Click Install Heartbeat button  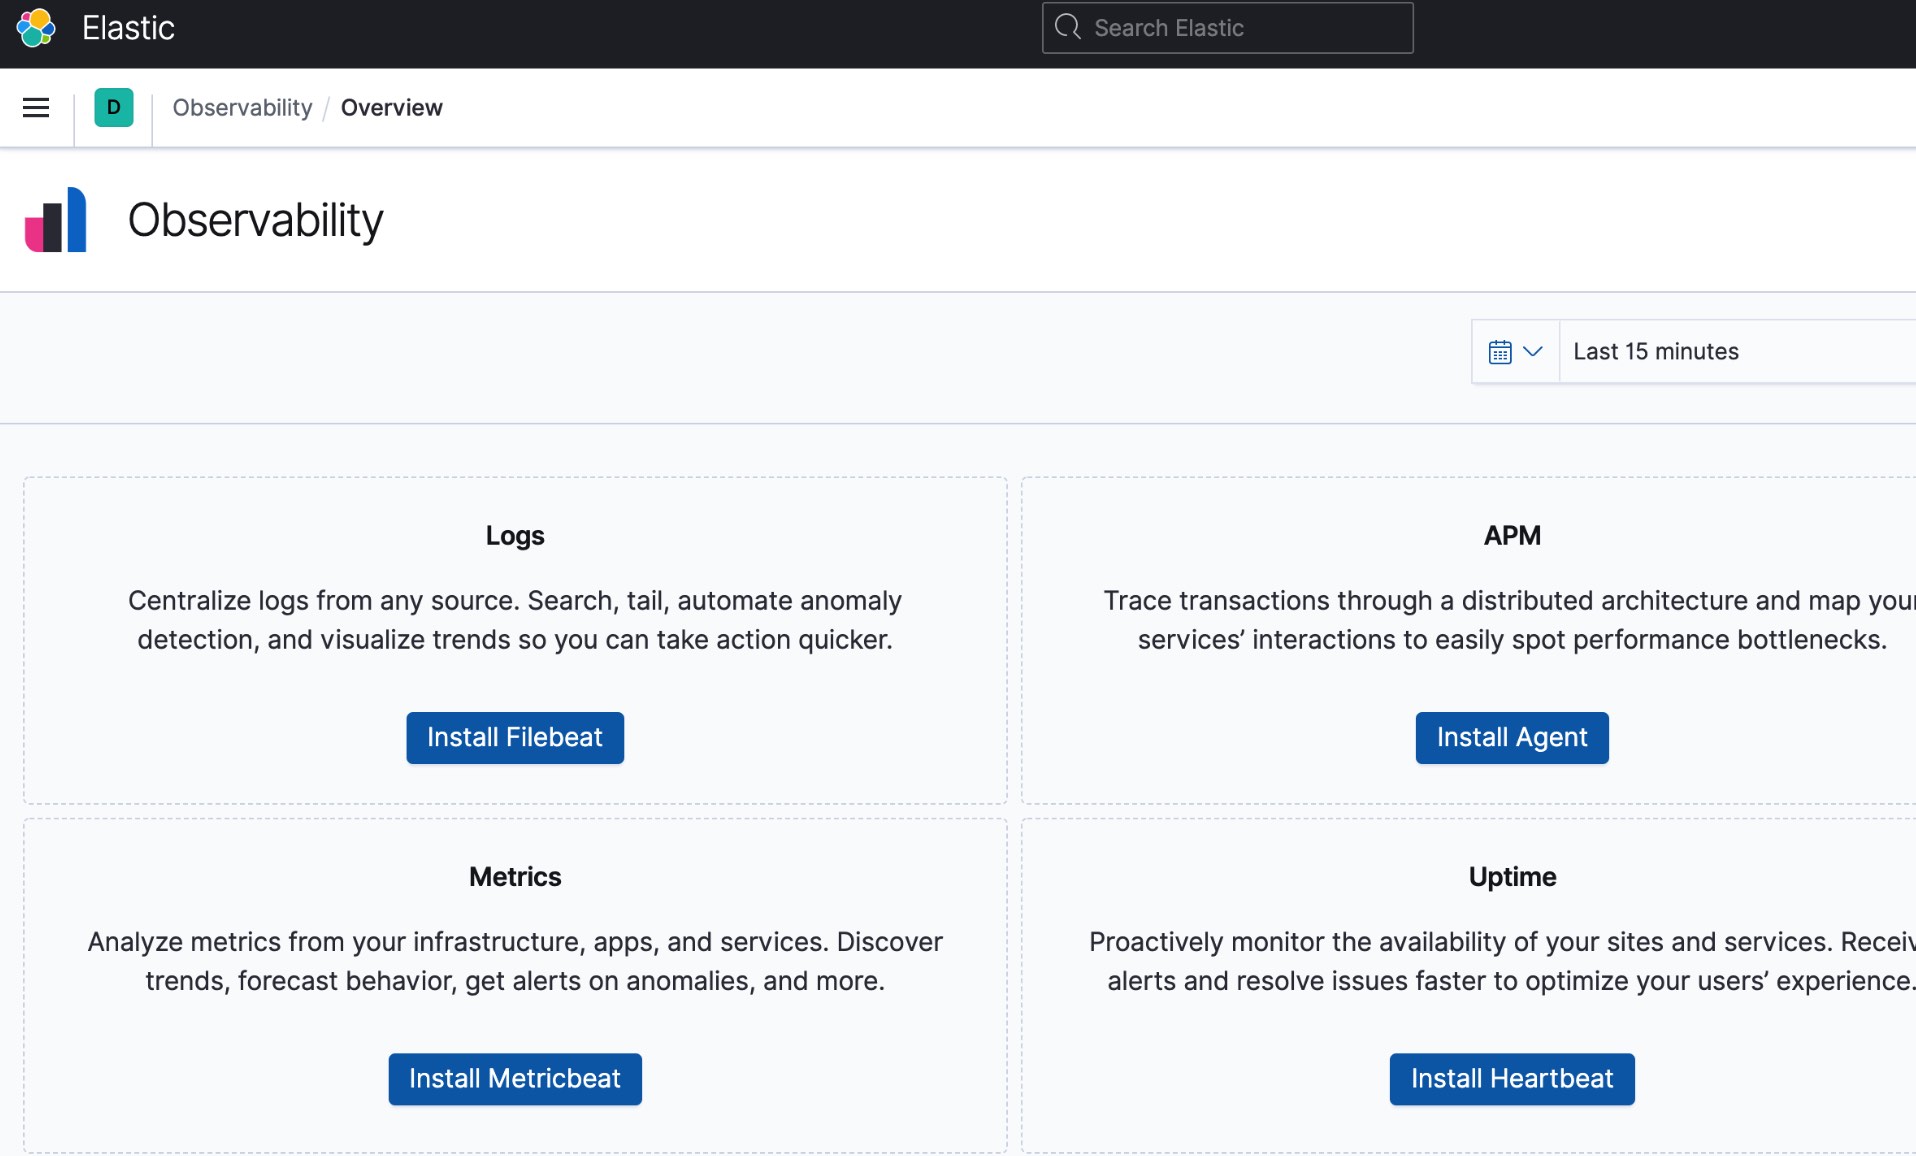(x=1512, y=1079)
